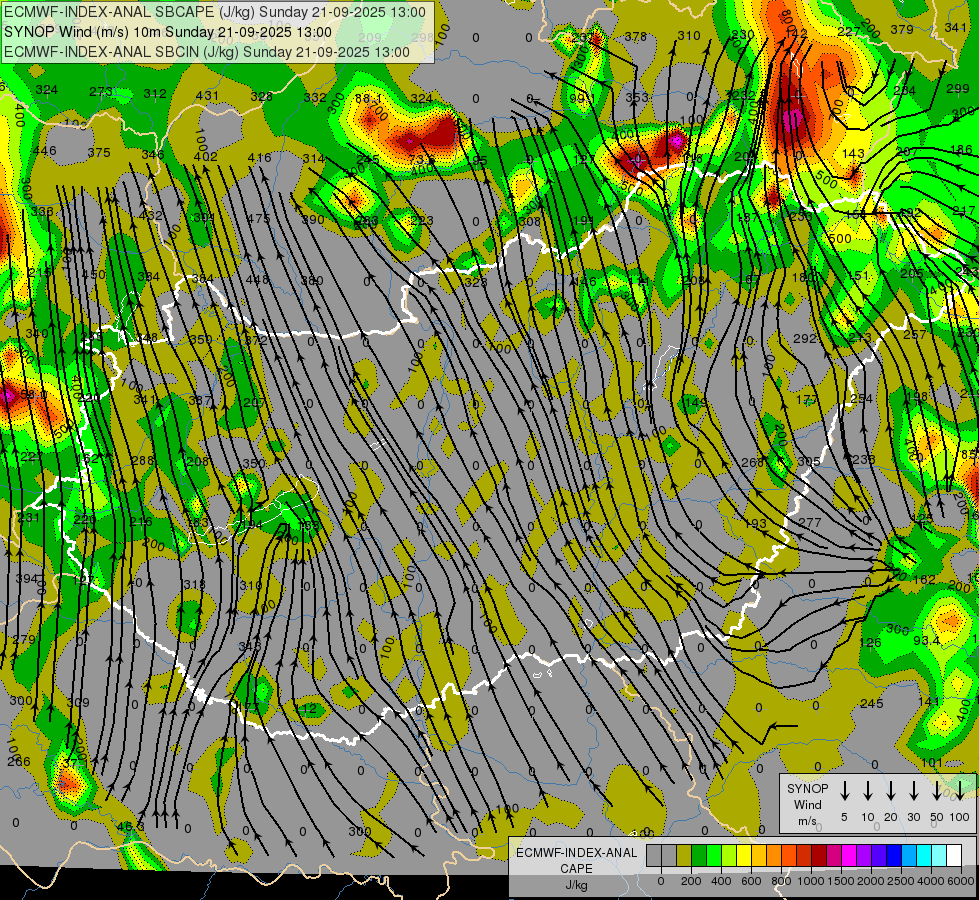Select the SBCIN title line at top
The image size is (979, 900).
point(207,52)
